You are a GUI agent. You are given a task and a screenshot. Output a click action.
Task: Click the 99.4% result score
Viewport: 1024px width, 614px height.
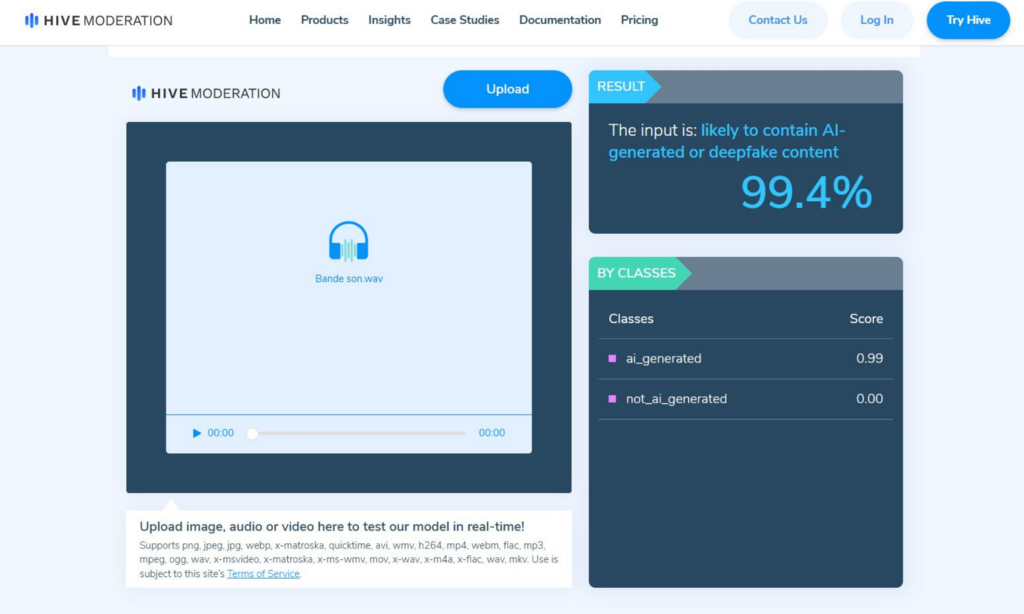(x=807, y=193)
